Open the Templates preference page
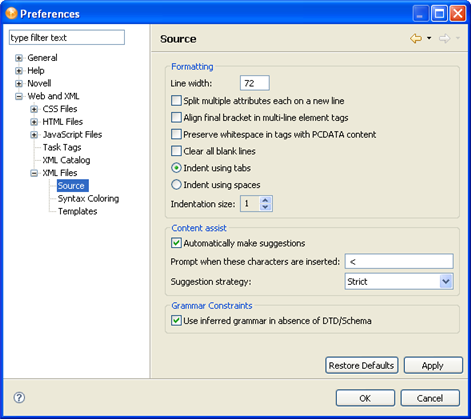Viewport: 471px width, 419px height. [x=77, y=211]
